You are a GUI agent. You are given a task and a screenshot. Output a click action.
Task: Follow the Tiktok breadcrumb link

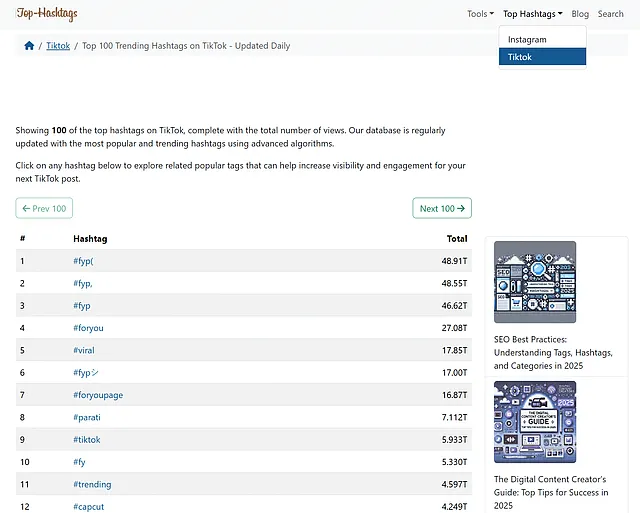[58, 46]
